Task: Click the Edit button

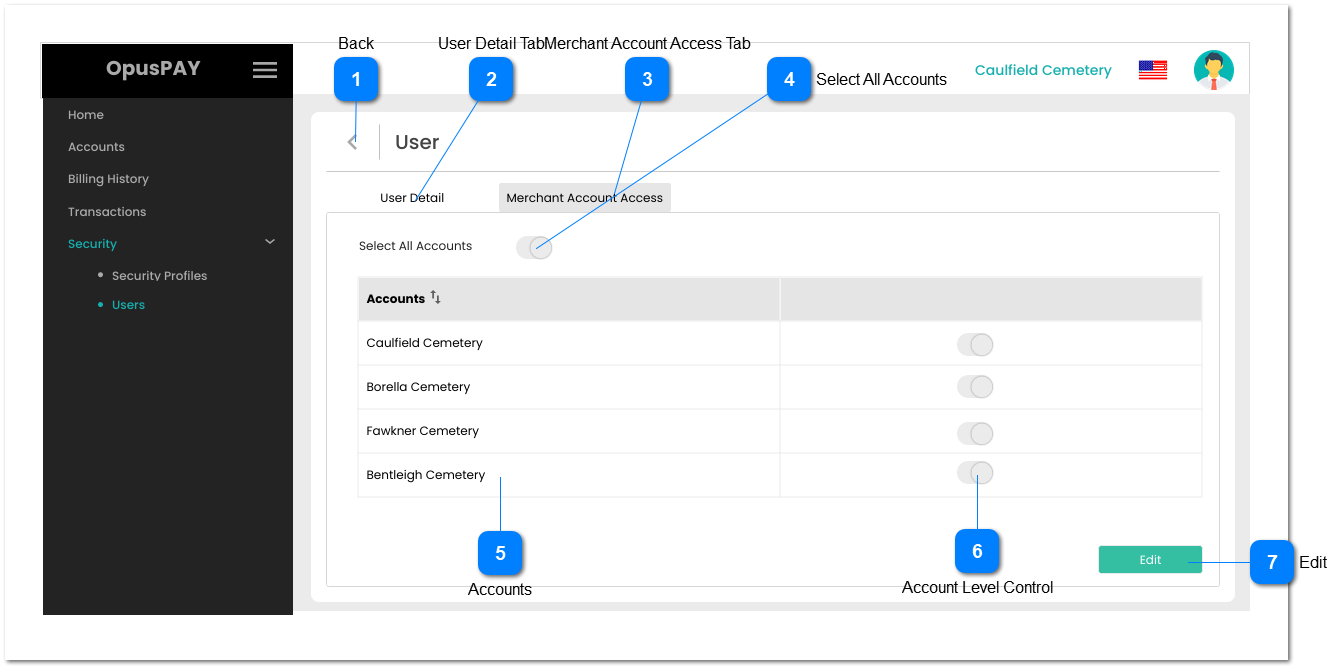Action: pos(1150,559)
